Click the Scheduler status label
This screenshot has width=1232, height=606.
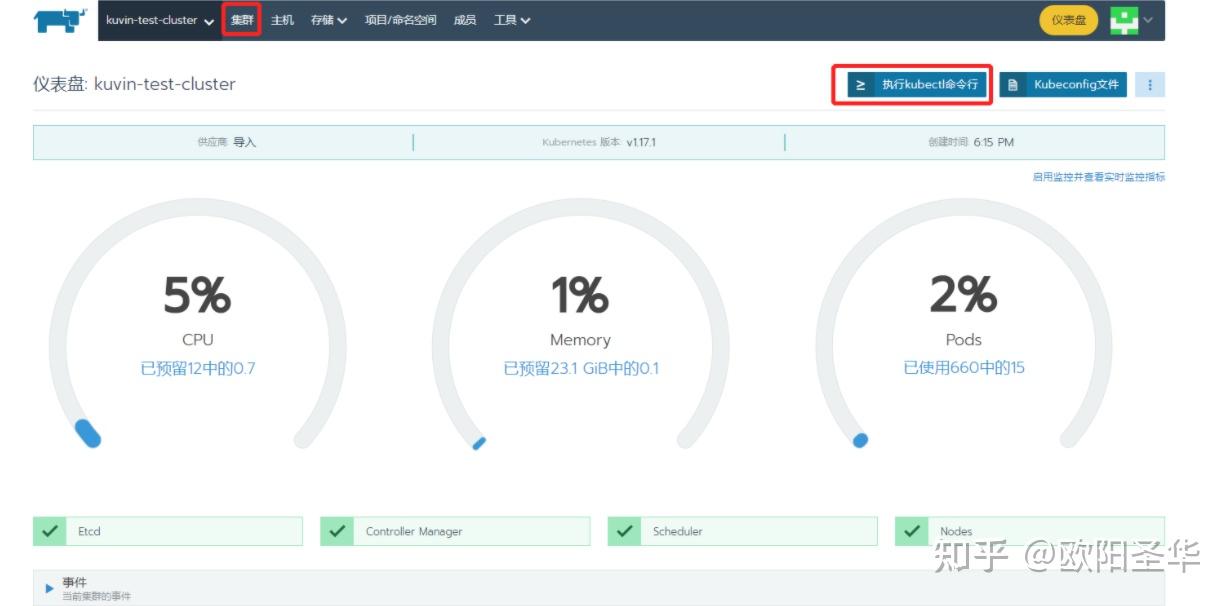tap(677, 532)
